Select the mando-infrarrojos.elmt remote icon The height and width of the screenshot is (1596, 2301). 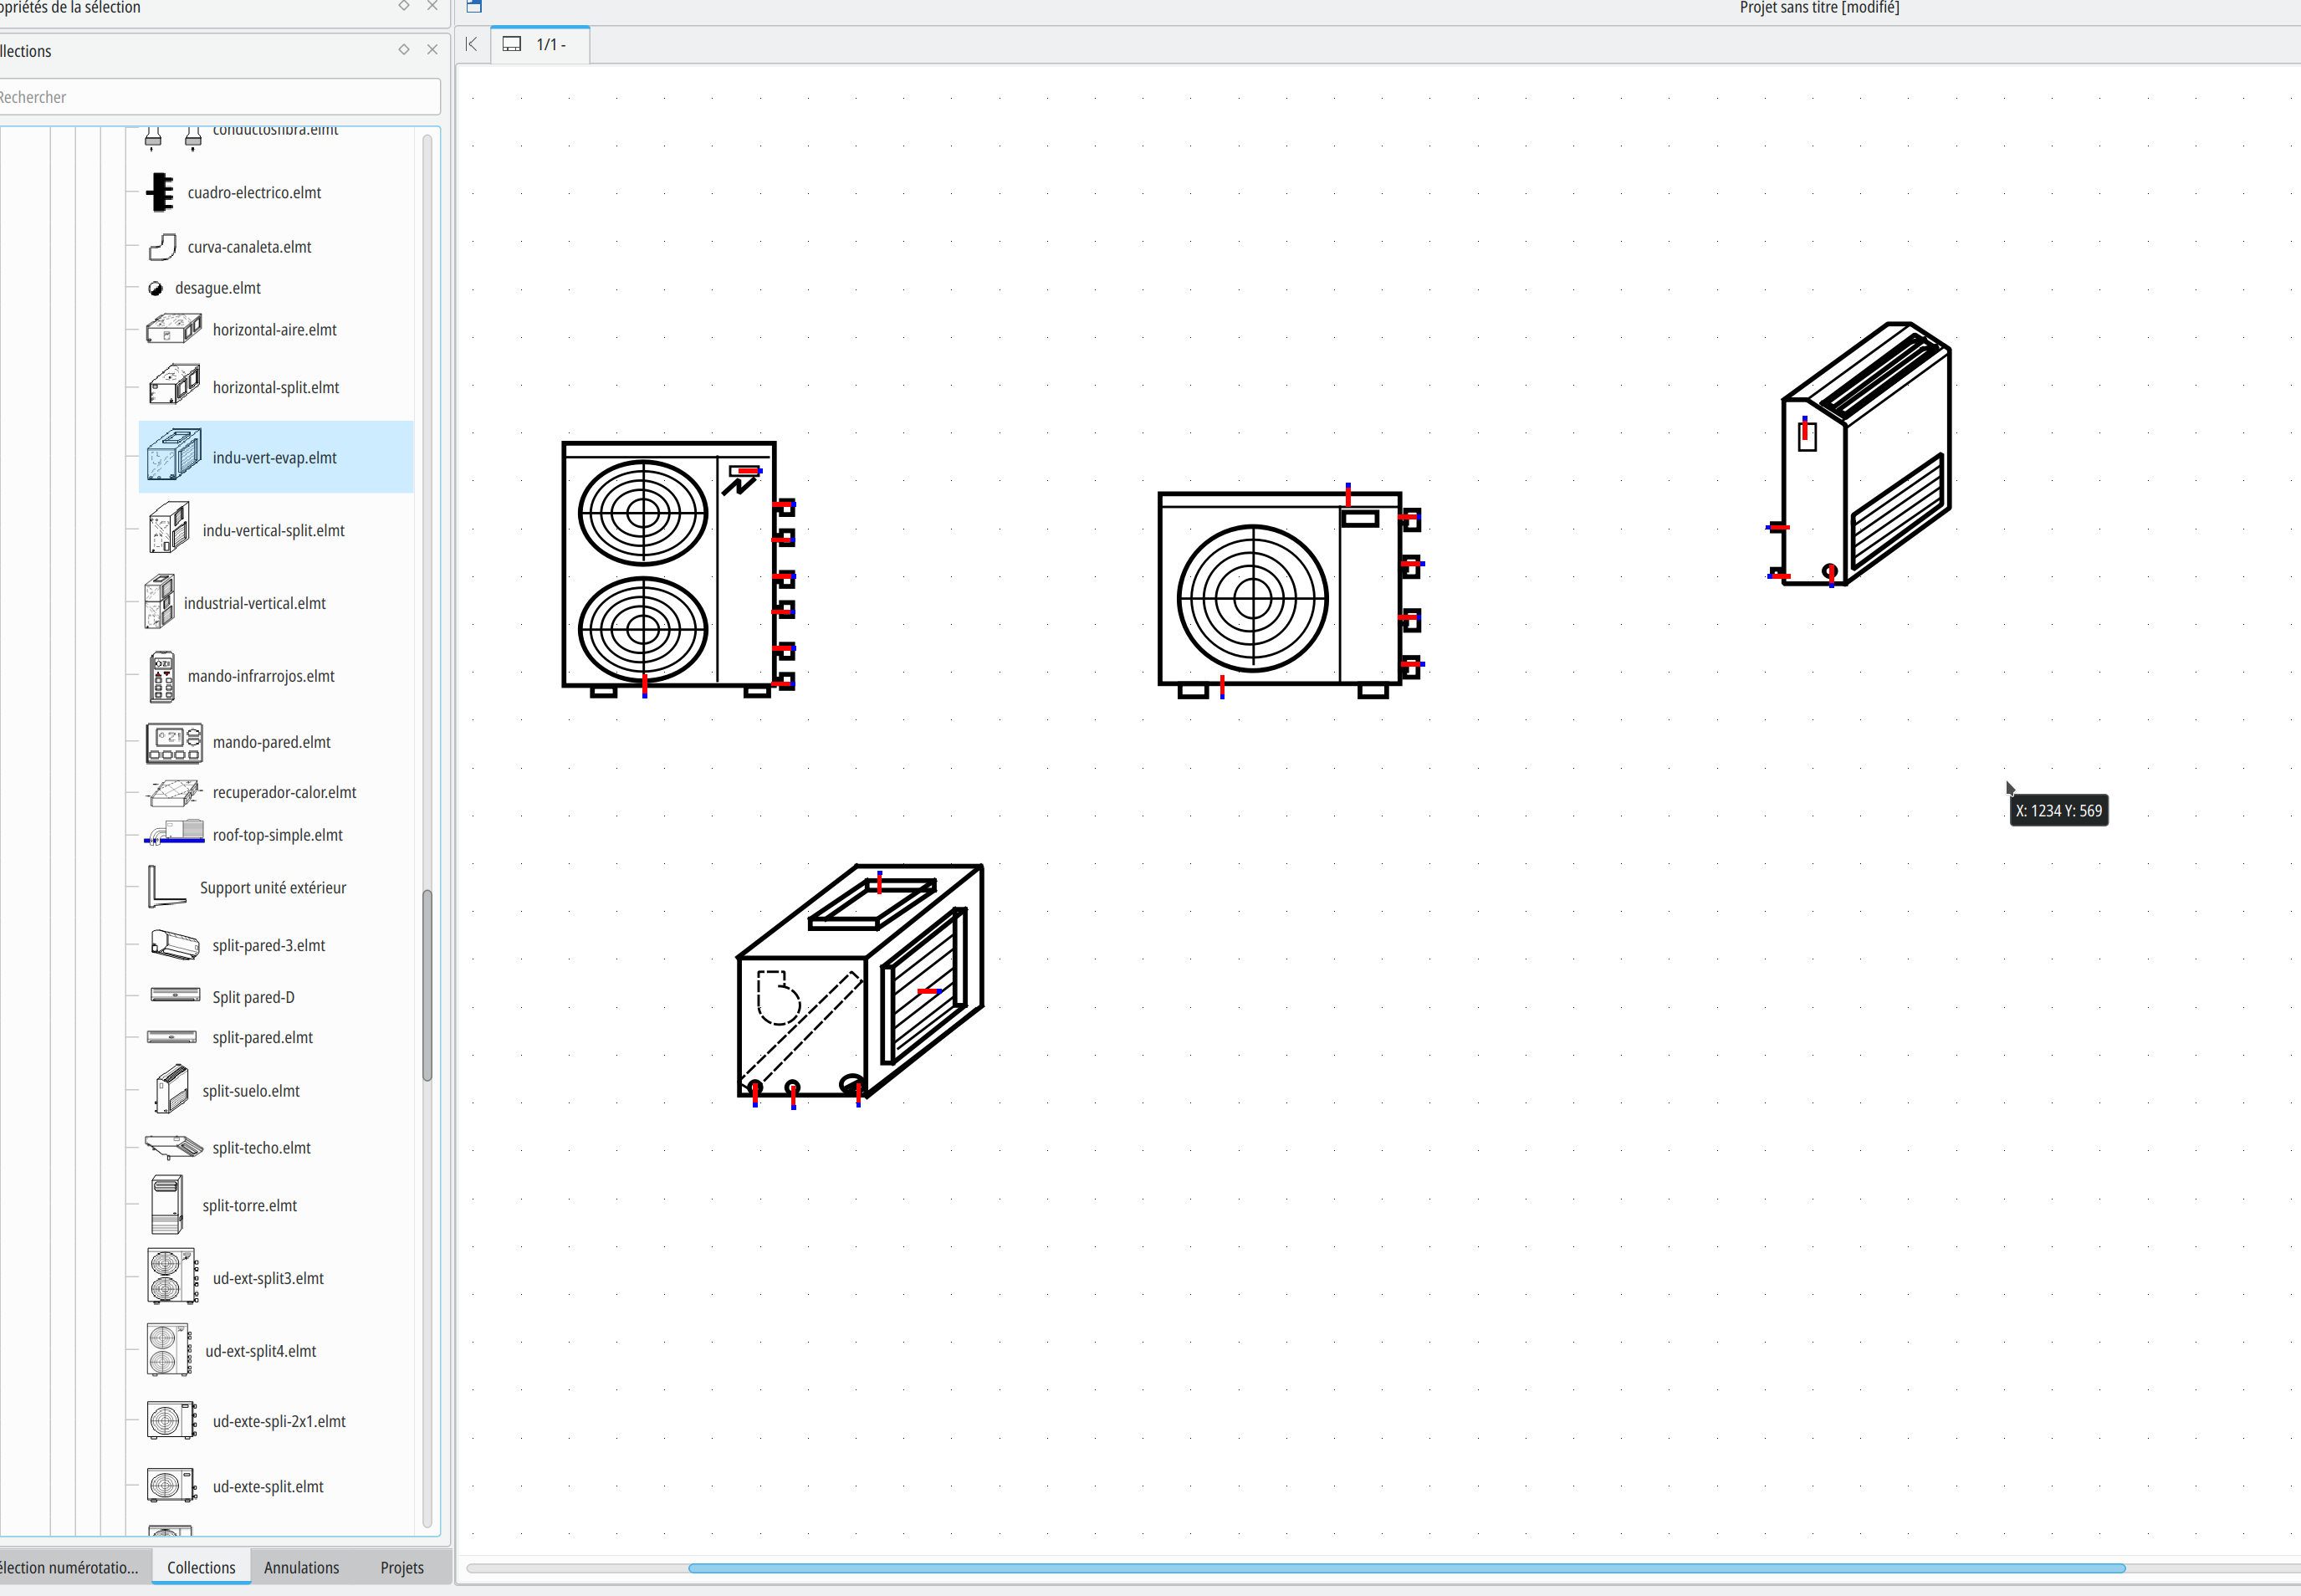pyautogui.click(x=162, y=676)
